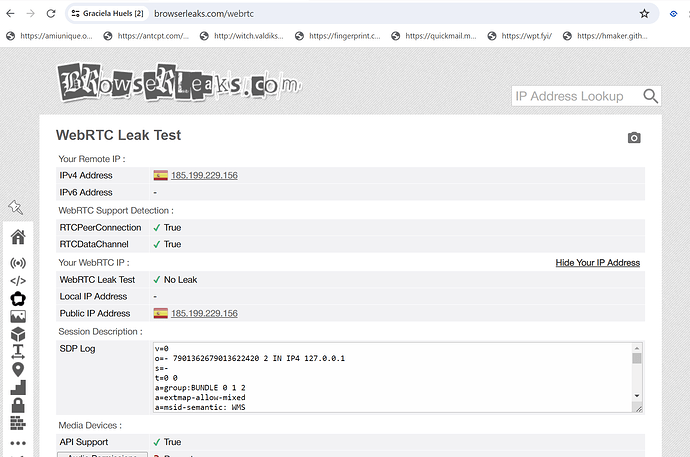Click the SDP Log scrollbar thumb
The width and height of the screenshot is (690, 457).
[x=637, y=358]
